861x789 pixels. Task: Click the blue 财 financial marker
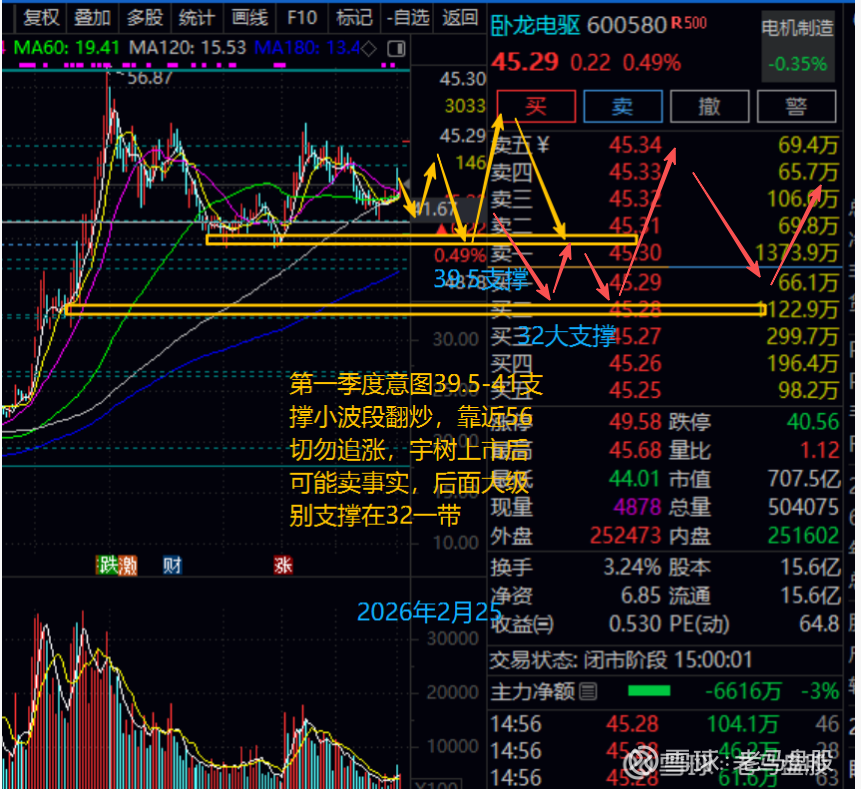point(172,565)
